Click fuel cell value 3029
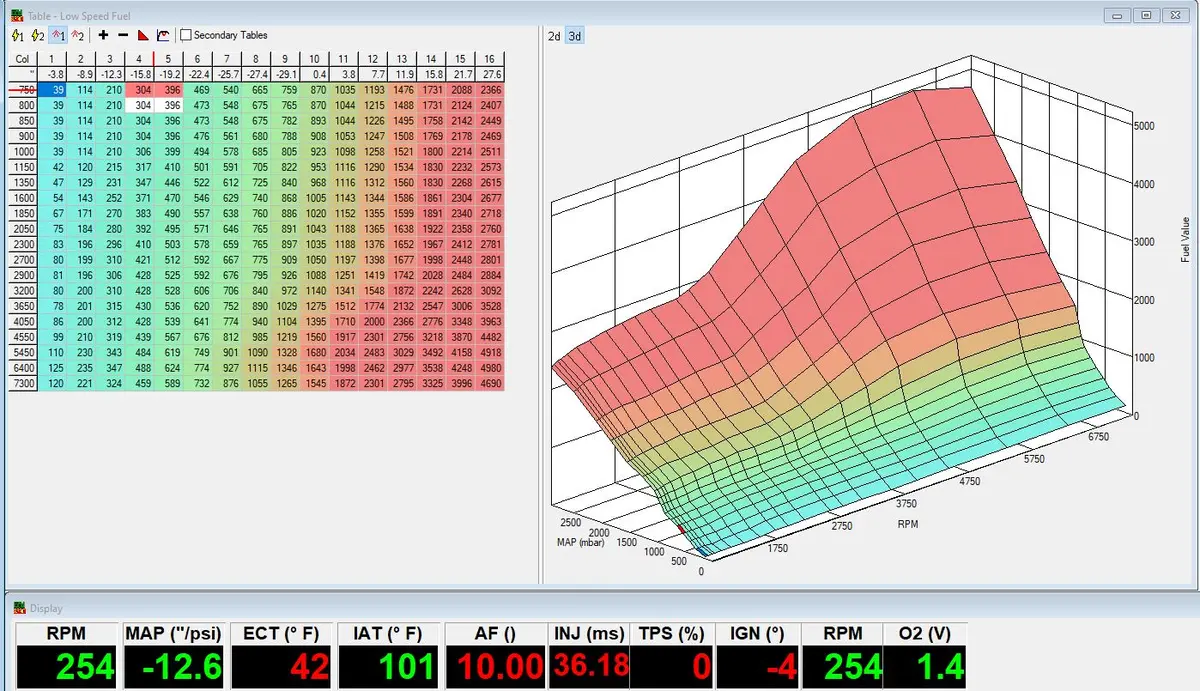This screenshot has width=1200, height=691. (x=402, y=351)
